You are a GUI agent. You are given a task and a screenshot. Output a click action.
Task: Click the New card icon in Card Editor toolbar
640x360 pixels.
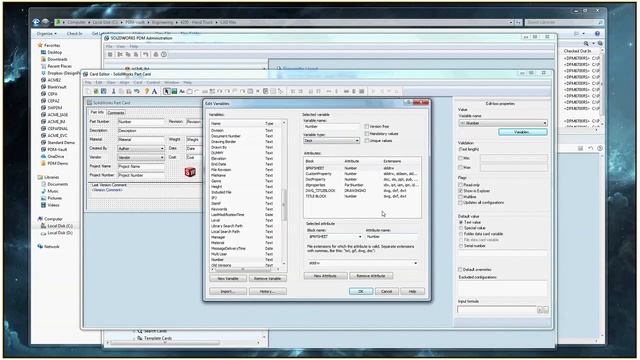click(88, 91)
